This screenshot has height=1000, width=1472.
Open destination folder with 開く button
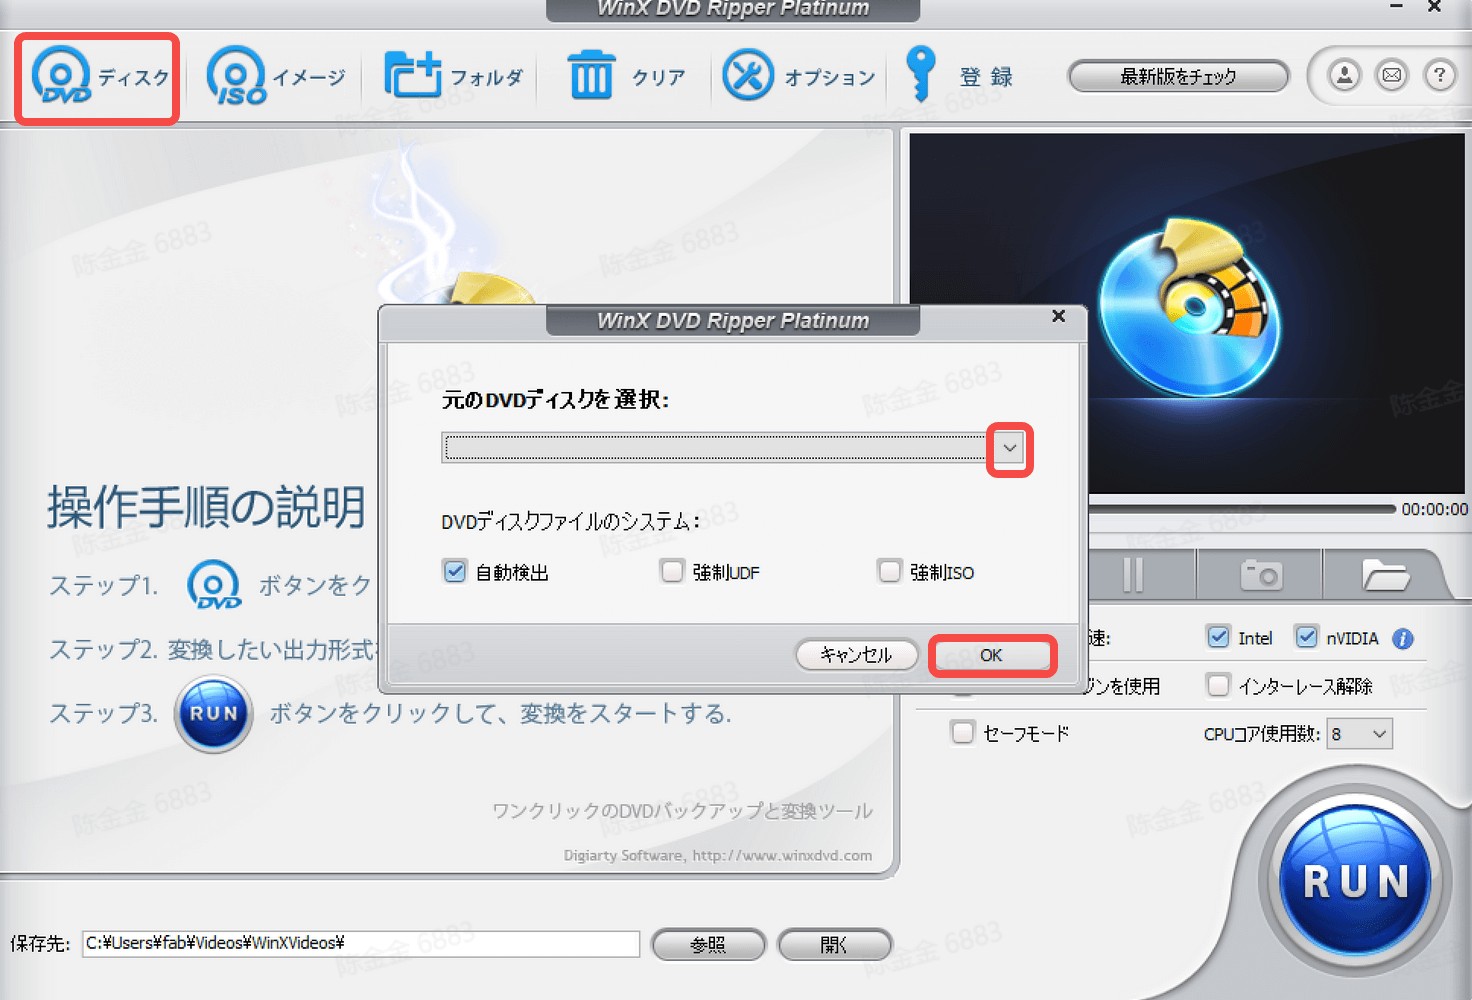point(834,945)
